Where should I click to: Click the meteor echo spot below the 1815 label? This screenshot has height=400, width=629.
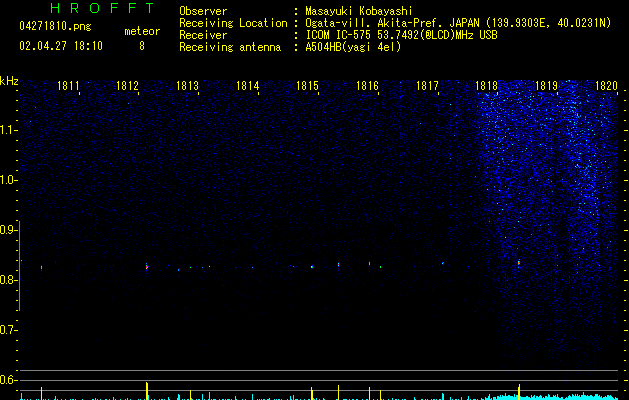point(312,267)
